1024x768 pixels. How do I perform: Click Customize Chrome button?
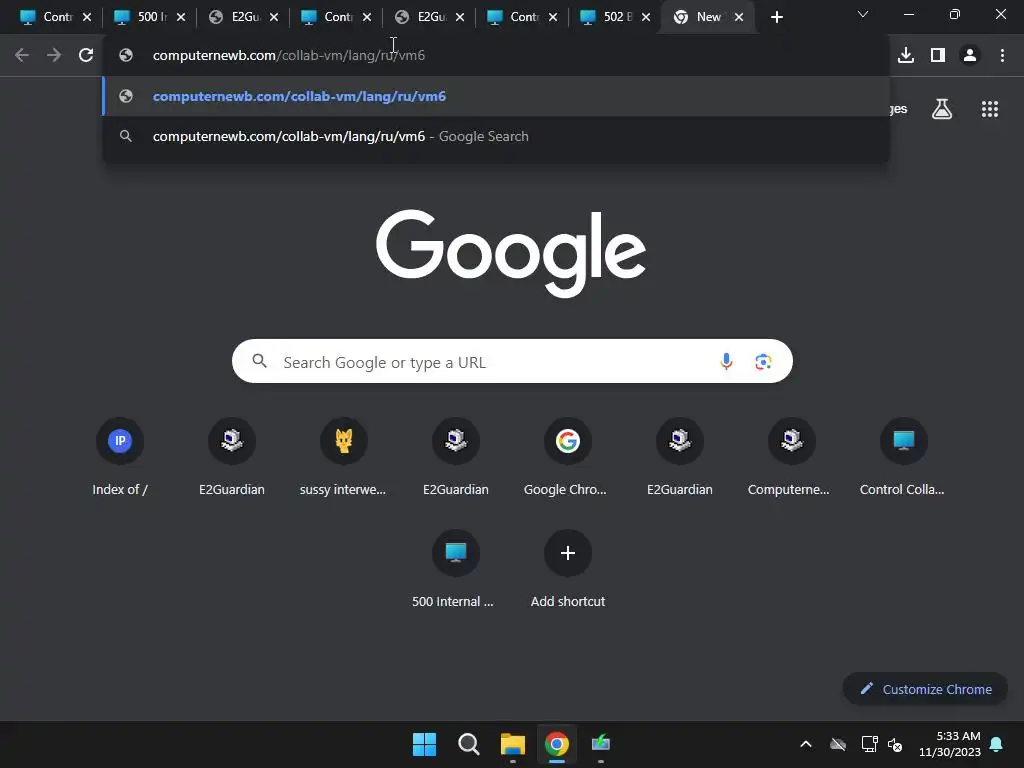[x=925, y=689]
